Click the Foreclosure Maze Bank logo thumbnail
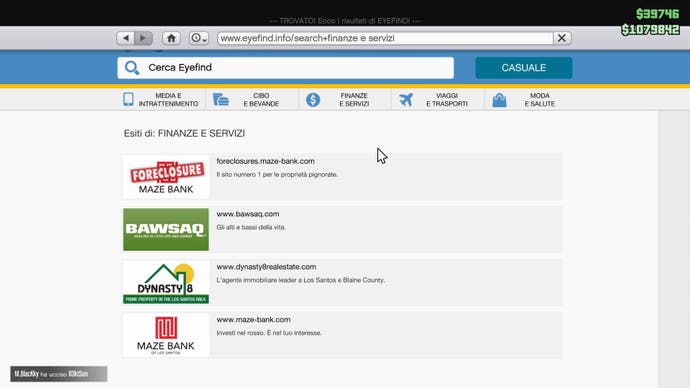Screen dimensions: 690x388 pyautogui.click(x=166, y=177)
